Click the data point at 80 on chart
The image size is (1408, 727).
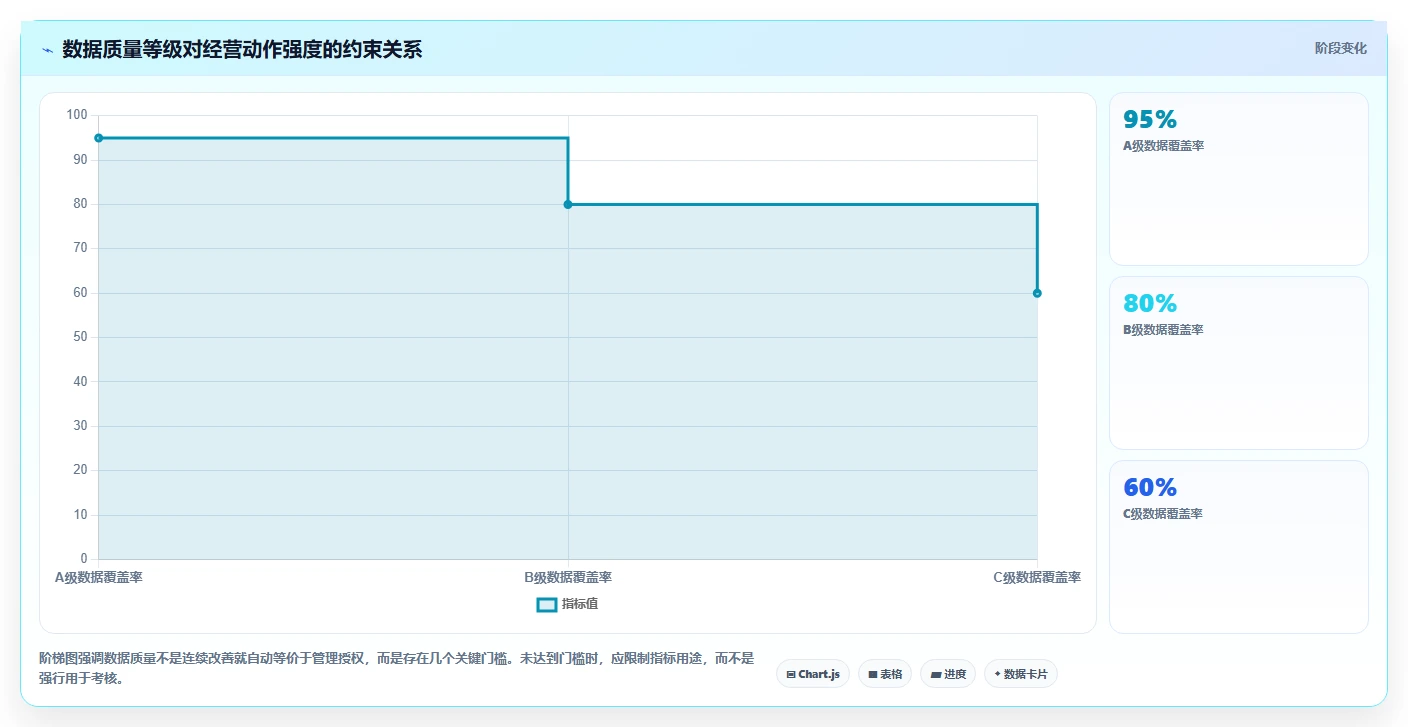tap(568, 204)
